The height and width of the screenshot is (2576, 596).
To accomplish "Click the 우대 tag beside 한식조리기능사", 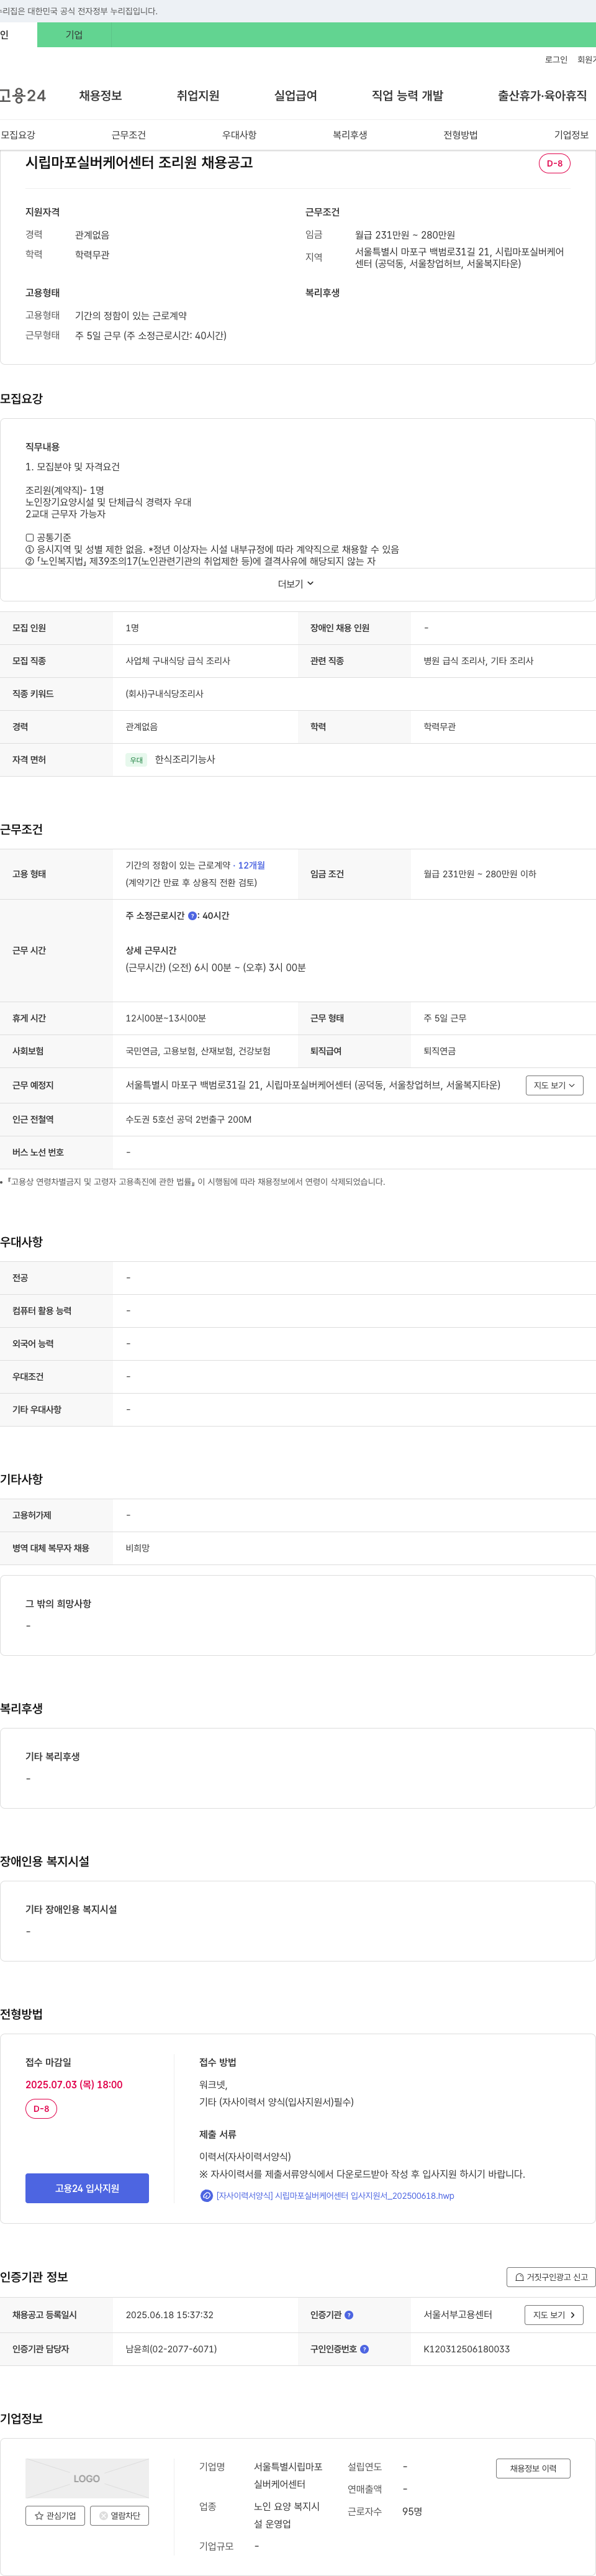I will [x=136, y=760].
